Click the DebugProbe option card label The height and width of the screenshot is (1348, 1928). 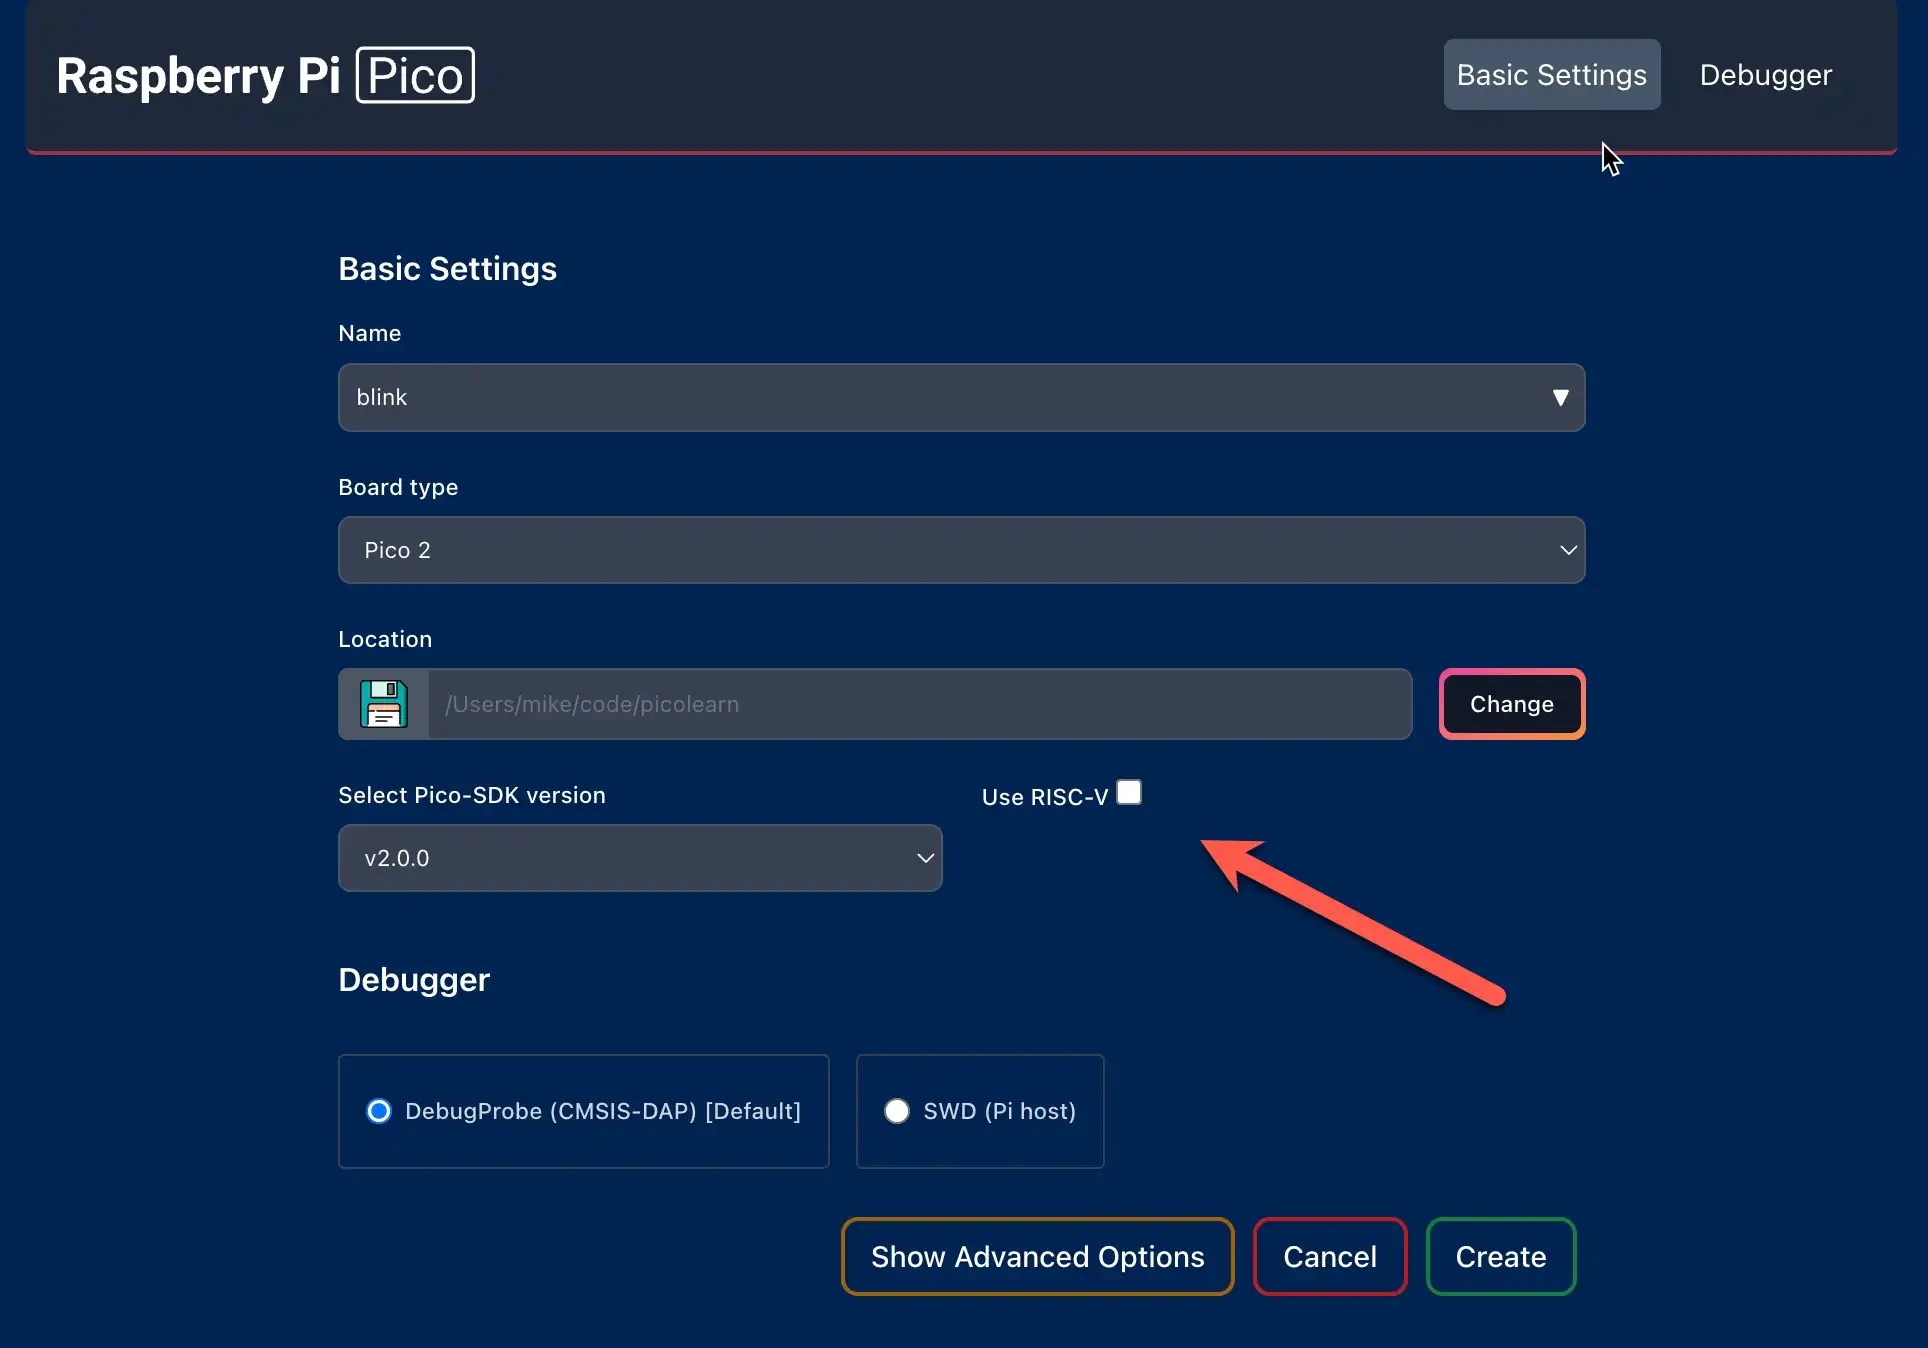(603, 1111)
